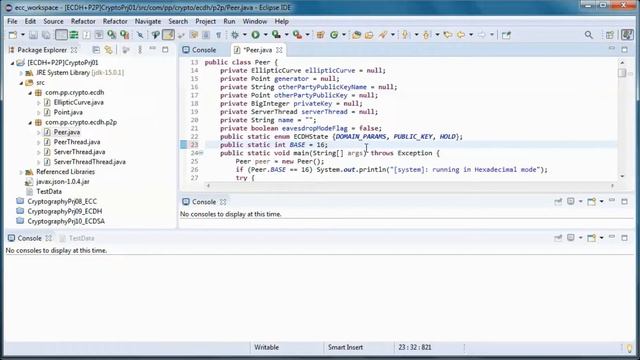Screen dimensions: 640x360
Task: Click the New Java Class icon
Action: point(334,35)
